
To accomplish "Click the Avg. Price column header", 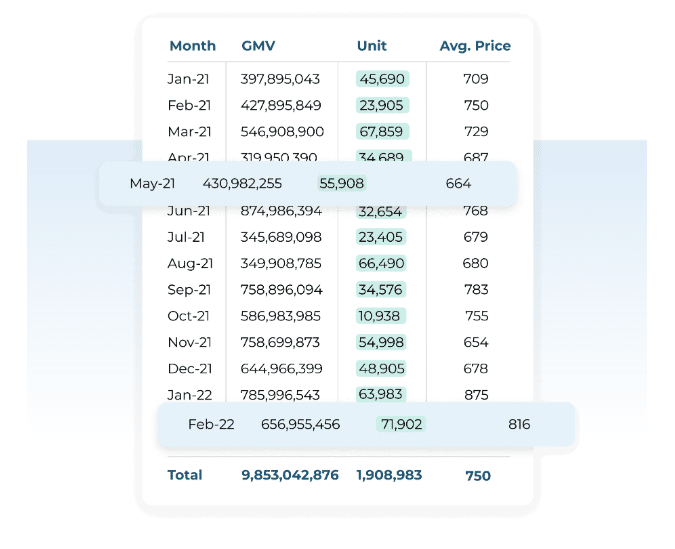I will click(475, 46).
